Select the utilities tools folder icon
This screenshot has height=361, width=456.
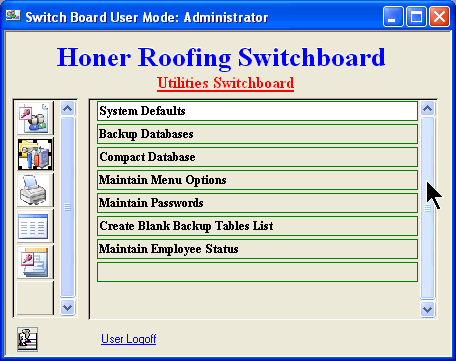[35, 155]
